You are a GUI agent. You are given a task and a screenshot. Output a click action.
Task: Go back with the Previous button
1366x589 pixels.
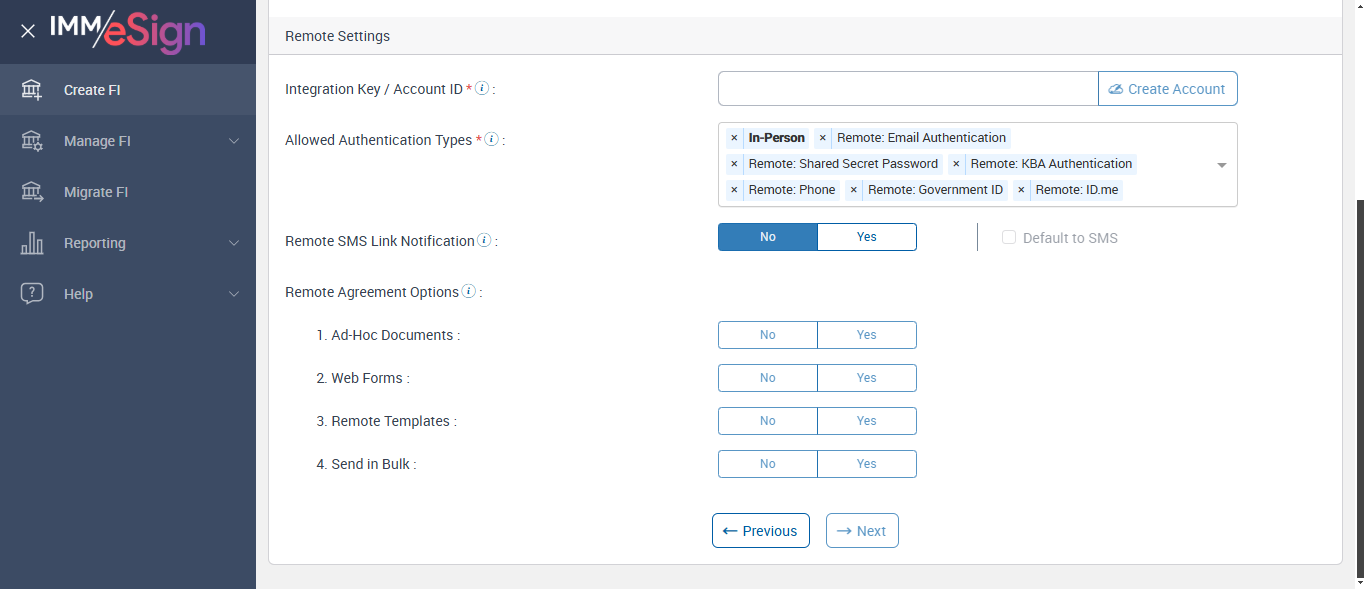point(760,531)
